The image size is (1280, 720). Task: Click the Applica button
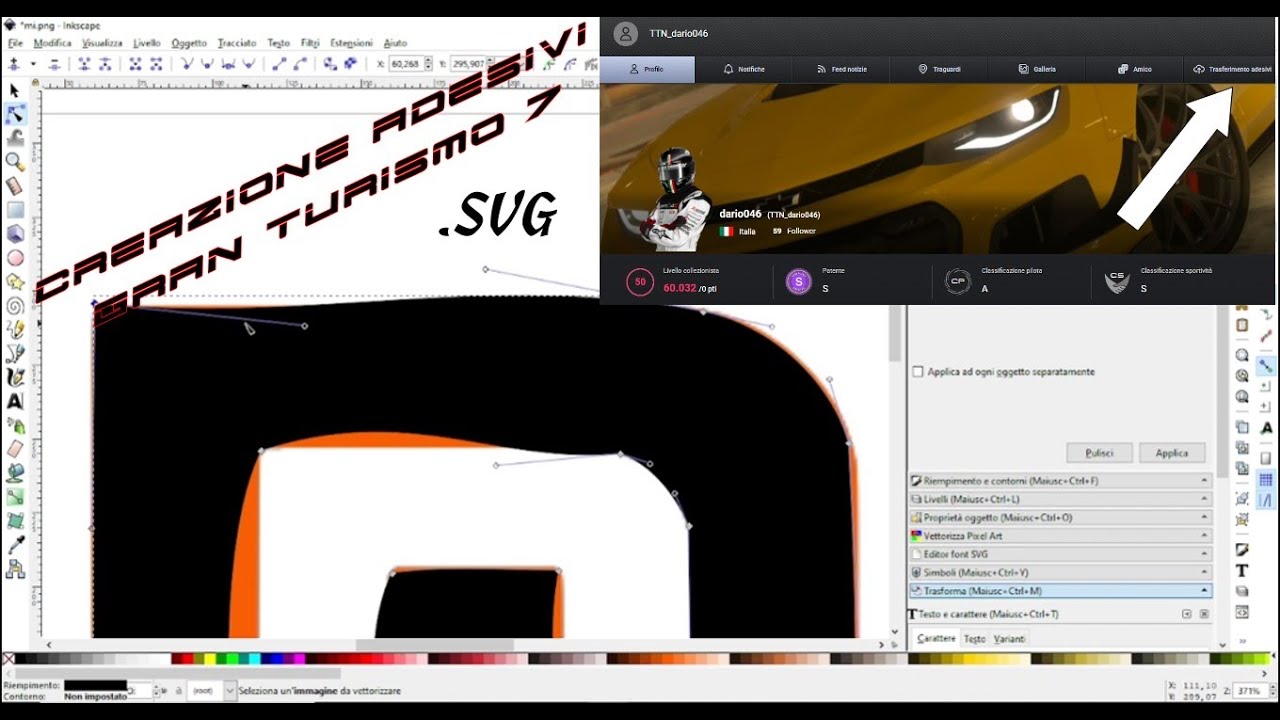1172,453
